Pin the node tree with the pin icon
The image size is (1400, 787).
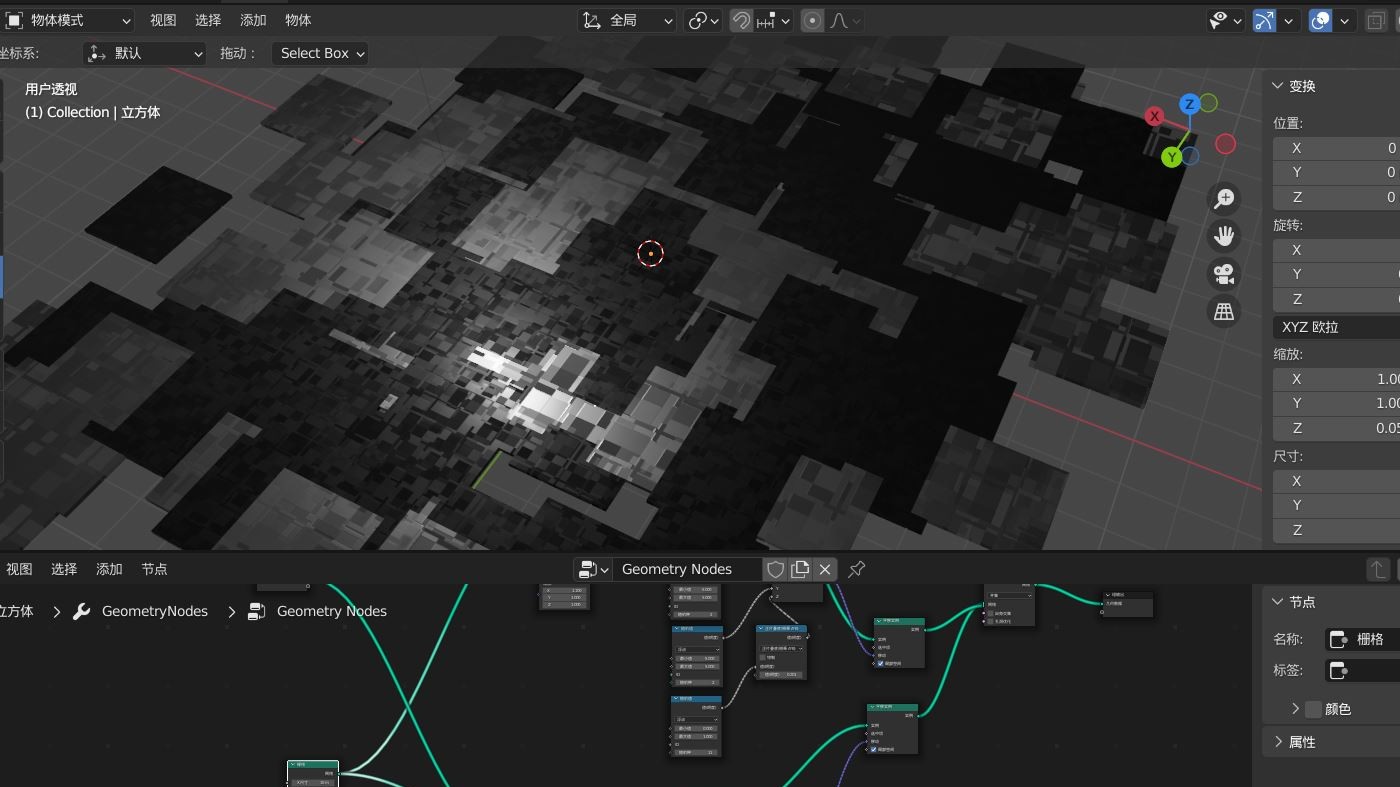(857, 569)
